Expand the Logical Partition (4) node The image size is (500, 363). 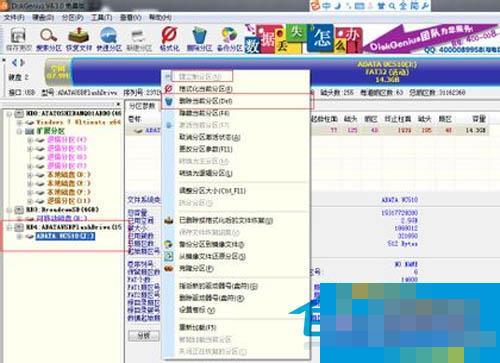pyautogui.click(x=30, y=140)
